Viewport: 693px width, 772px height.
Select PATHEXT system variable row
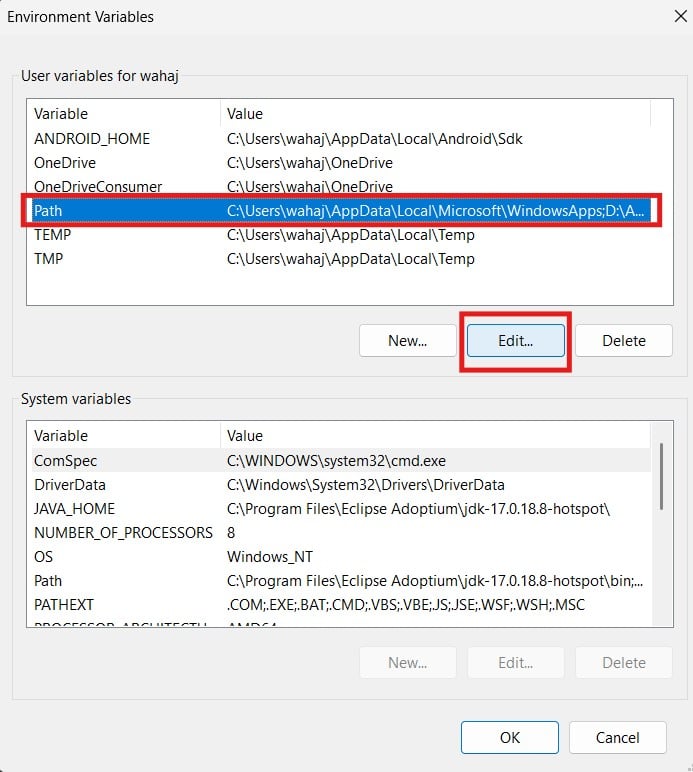click(x=64, y=605)
